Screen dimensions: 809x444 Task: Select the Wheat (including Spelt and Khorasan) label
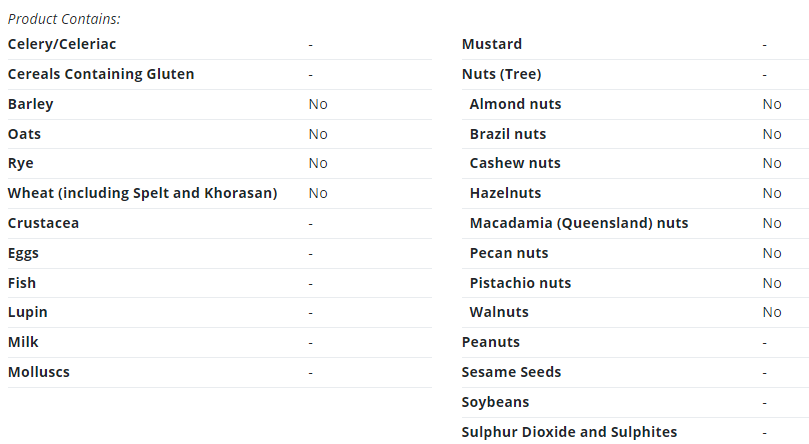coord(142,193)
